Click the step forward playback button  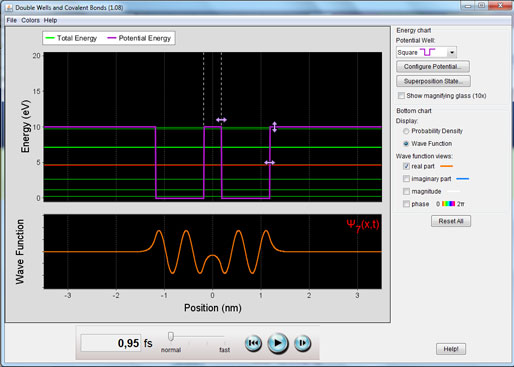point(302,343)
